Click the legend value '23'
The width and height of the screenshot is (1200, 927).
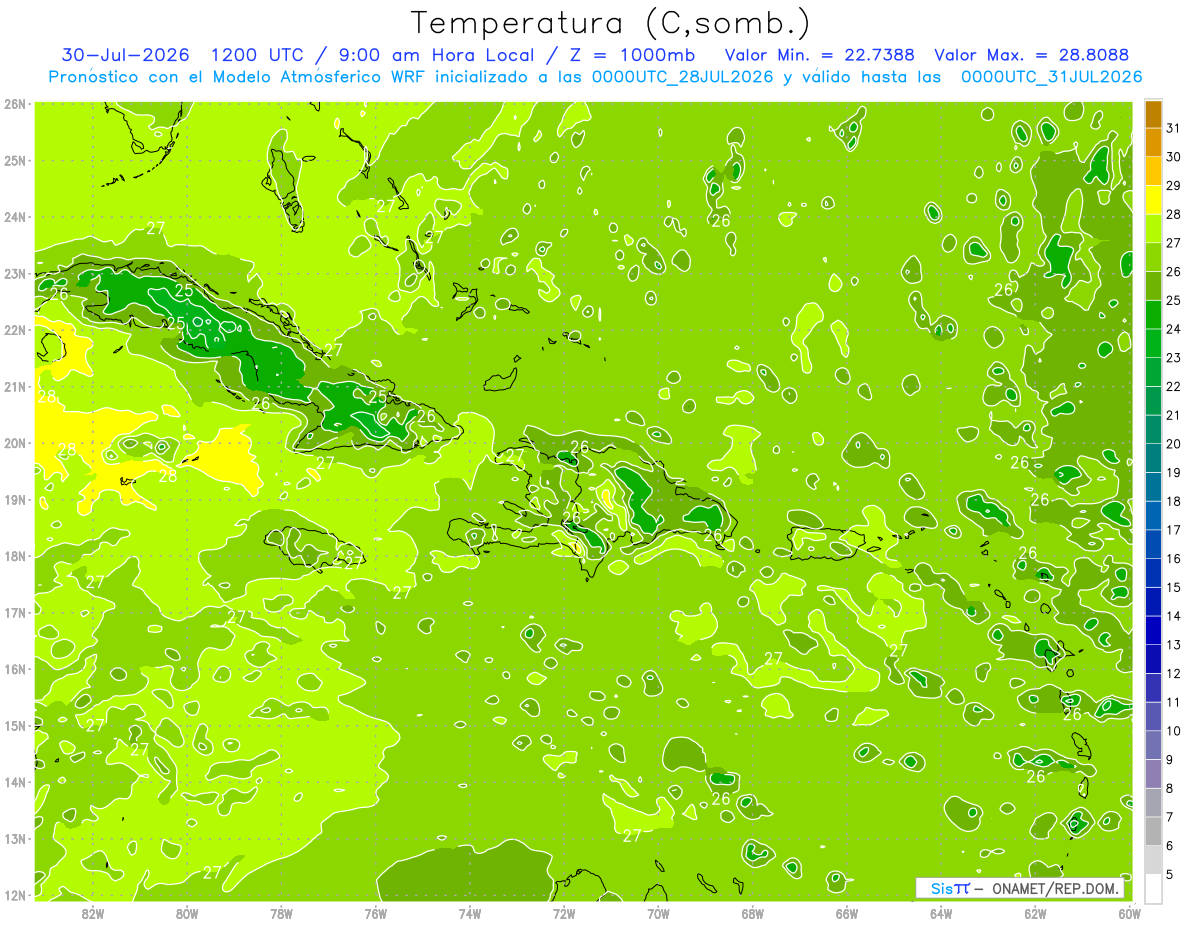click(1174, 358)
